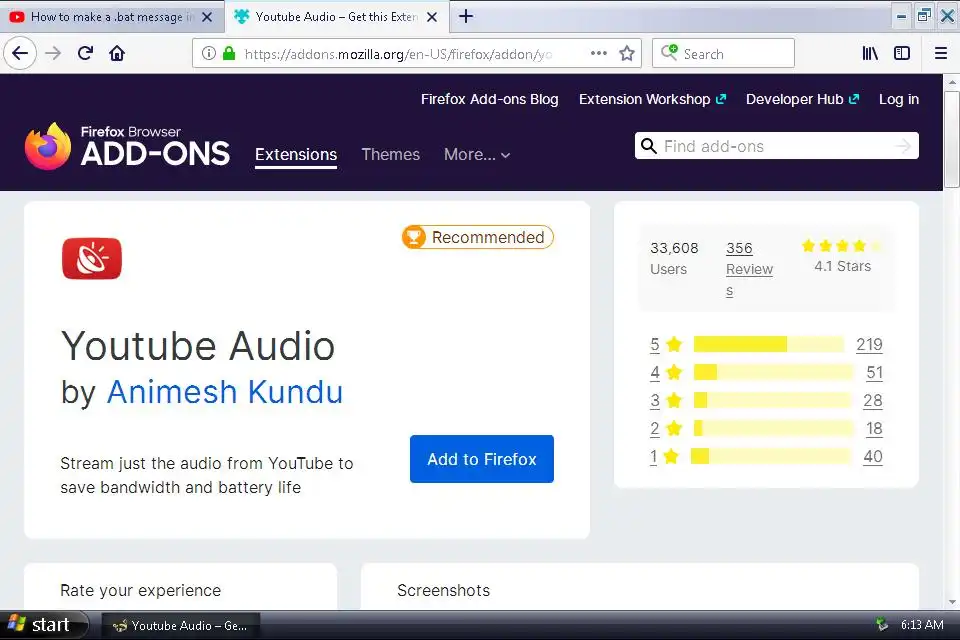The height and width of the screenshot is (640, 960).
Task: Switch to the Youtube Audio tab
Action: click(x=337, y=17)
